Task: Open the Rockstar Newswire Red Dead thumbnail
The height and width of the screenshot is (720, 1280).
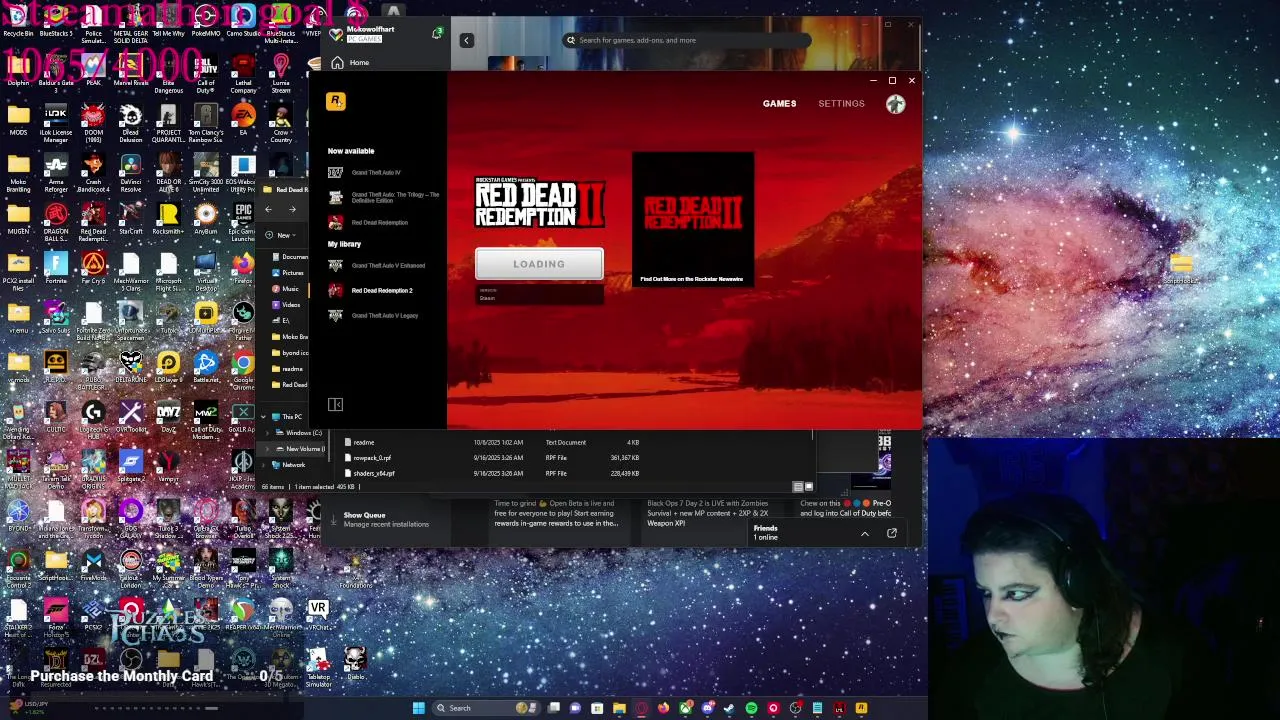Action: tap(693, 219)
